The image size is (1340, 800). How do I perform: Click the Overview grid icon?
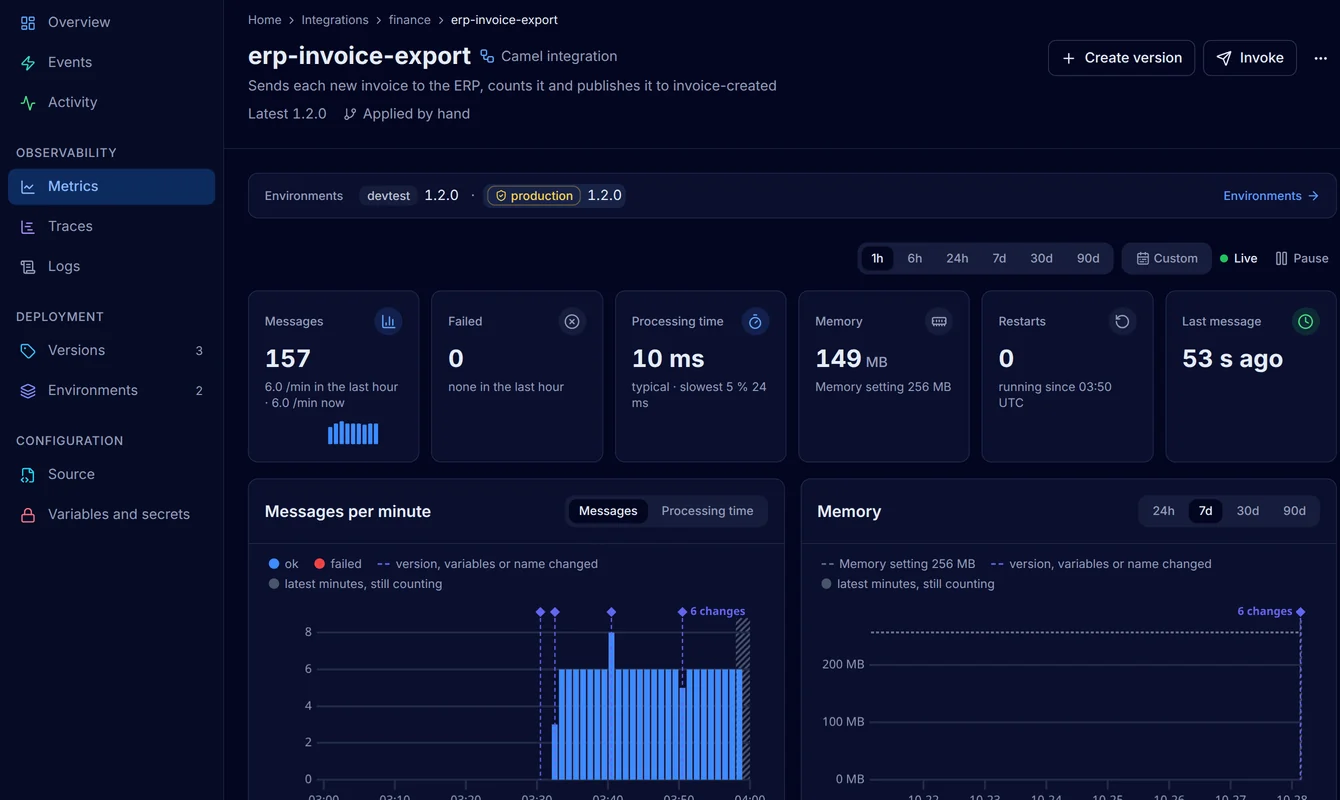coord(28,22)
